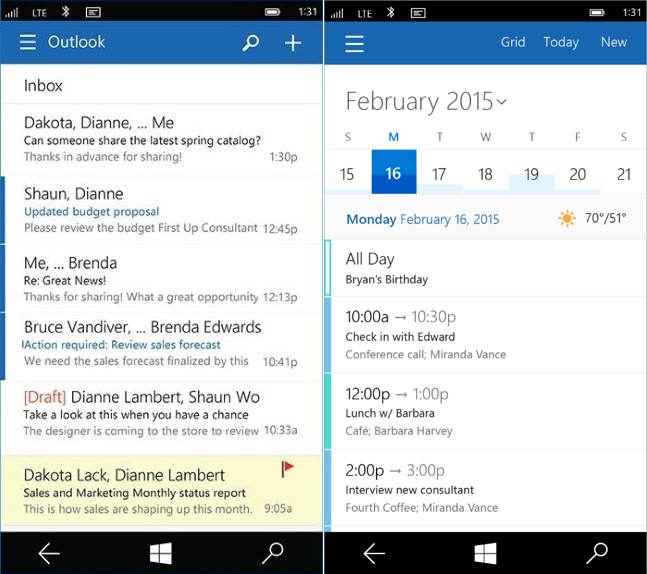Select Sunday 15 in the week strip
Viewport: 647px width, 574px height.
347,172
